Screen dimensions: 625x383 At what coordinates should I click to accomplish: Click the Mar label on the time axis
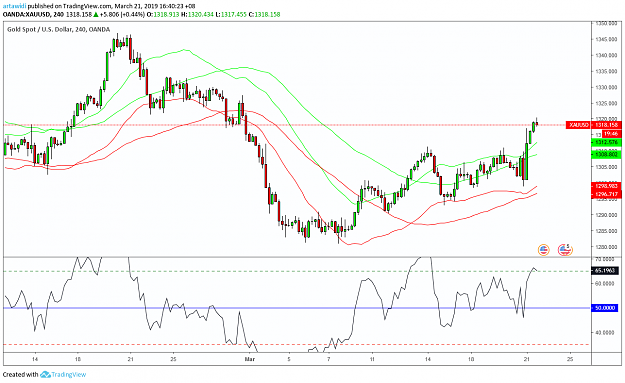tap(250, 359)
